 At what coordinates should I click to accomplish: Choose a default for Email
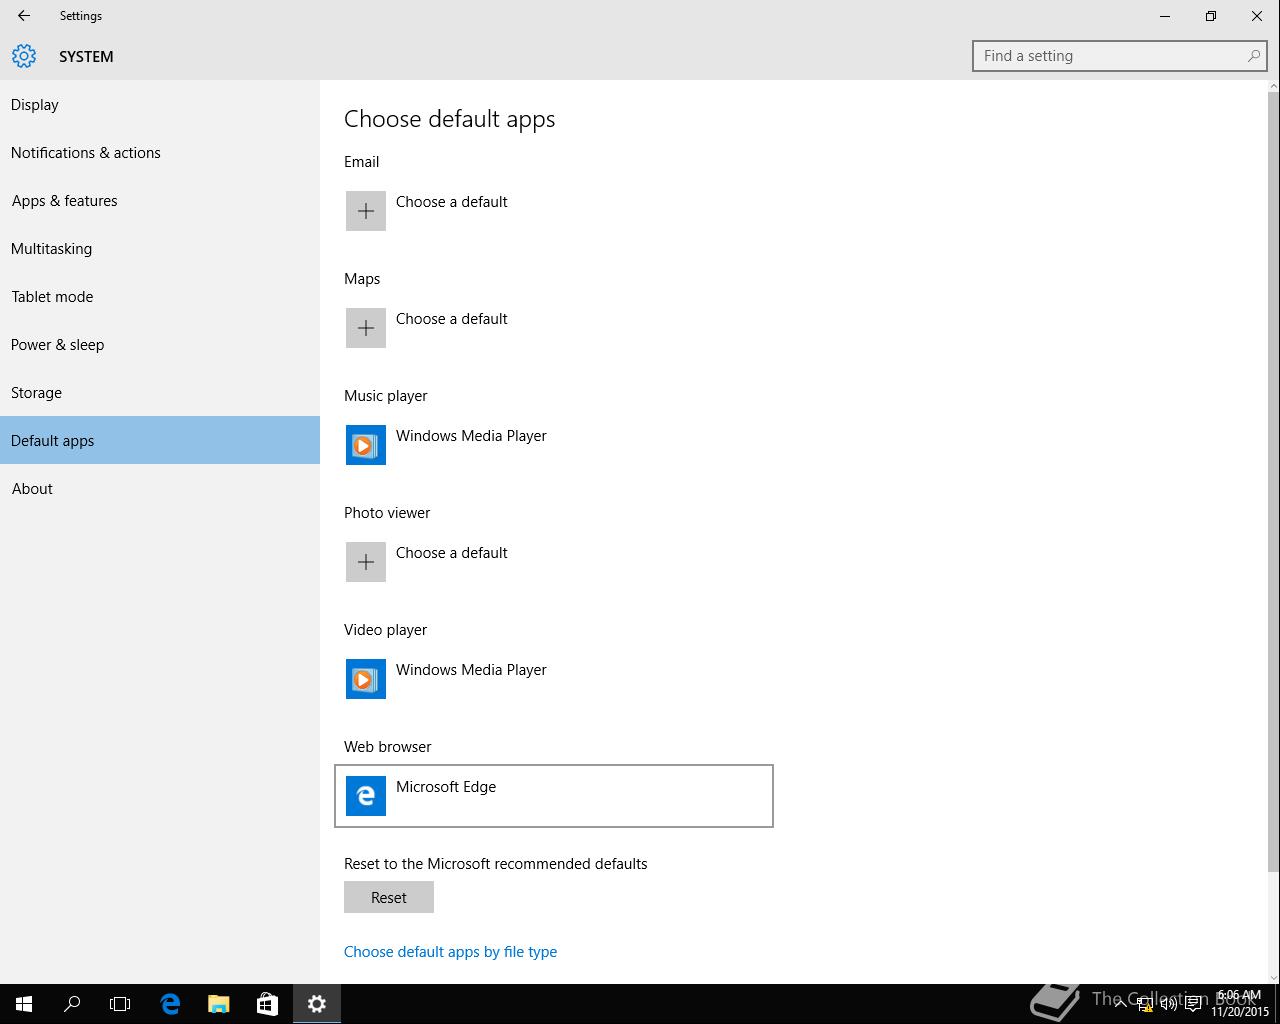pos(554,211)
